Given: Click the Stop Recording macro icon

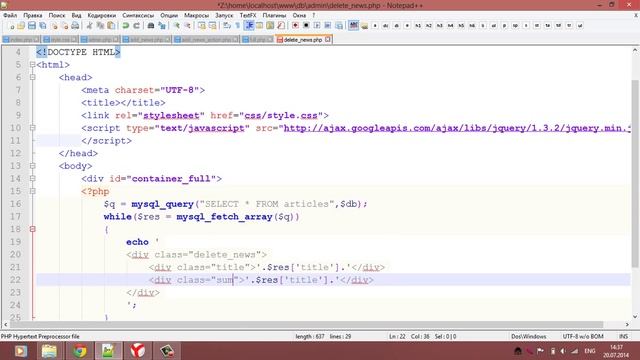Looking at the screenshot, I should coord(306,26).
